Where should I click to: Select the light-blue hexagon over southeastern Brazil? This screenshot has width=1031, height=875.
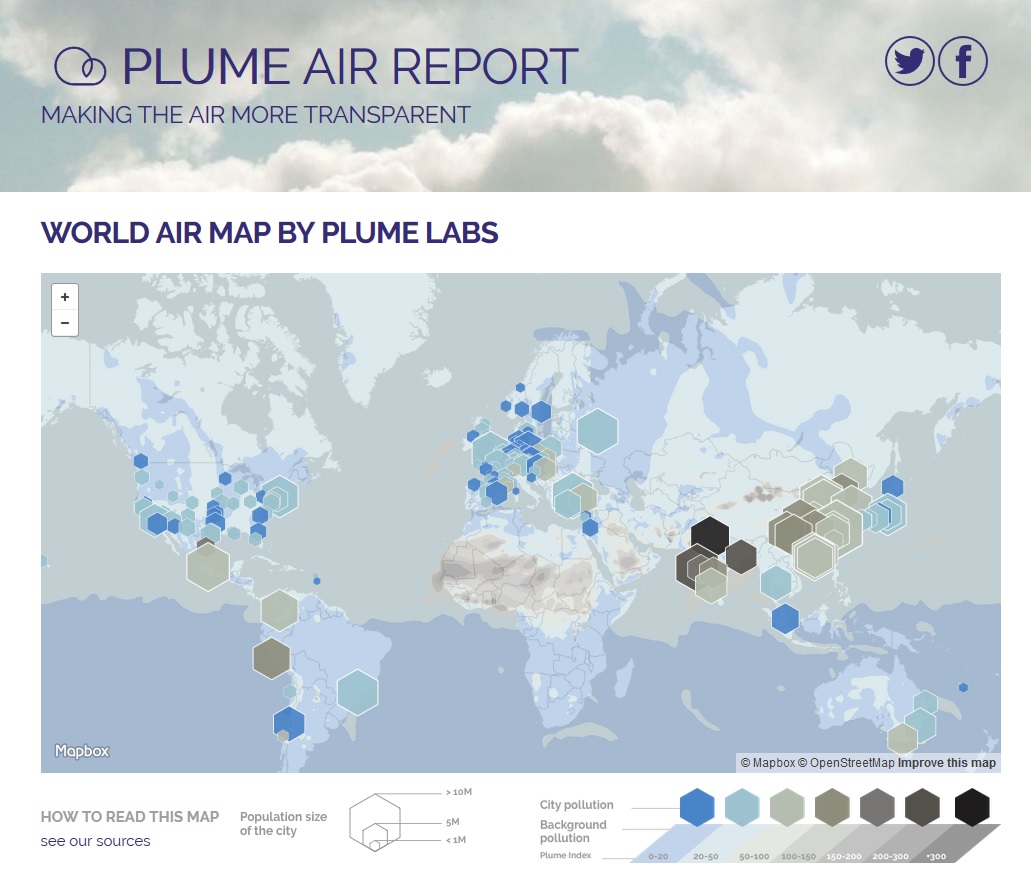[x=358, y=692]
